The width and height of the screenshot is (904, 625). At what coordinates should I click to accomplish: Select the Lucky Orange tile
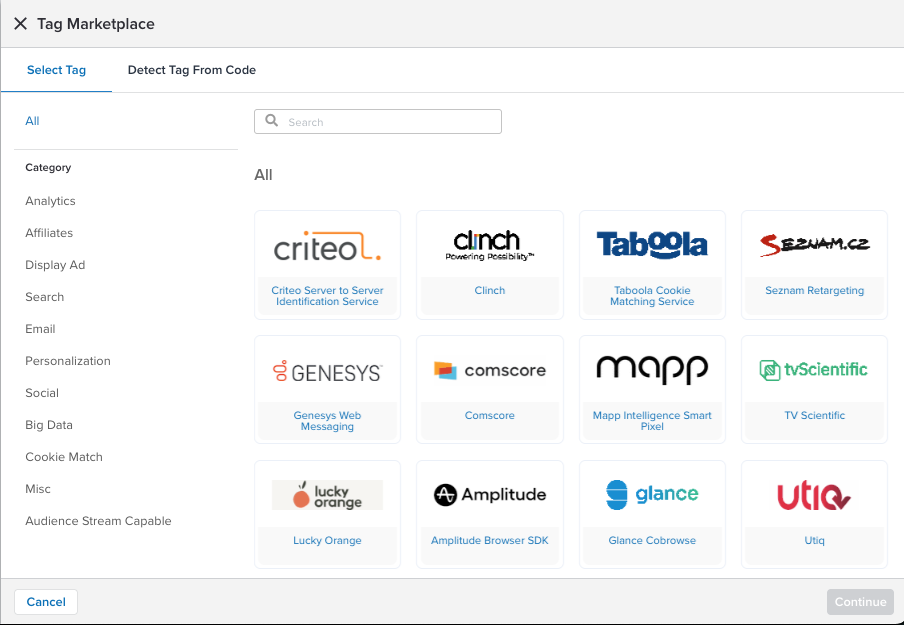pyautogui.click(x=327, y=513)
